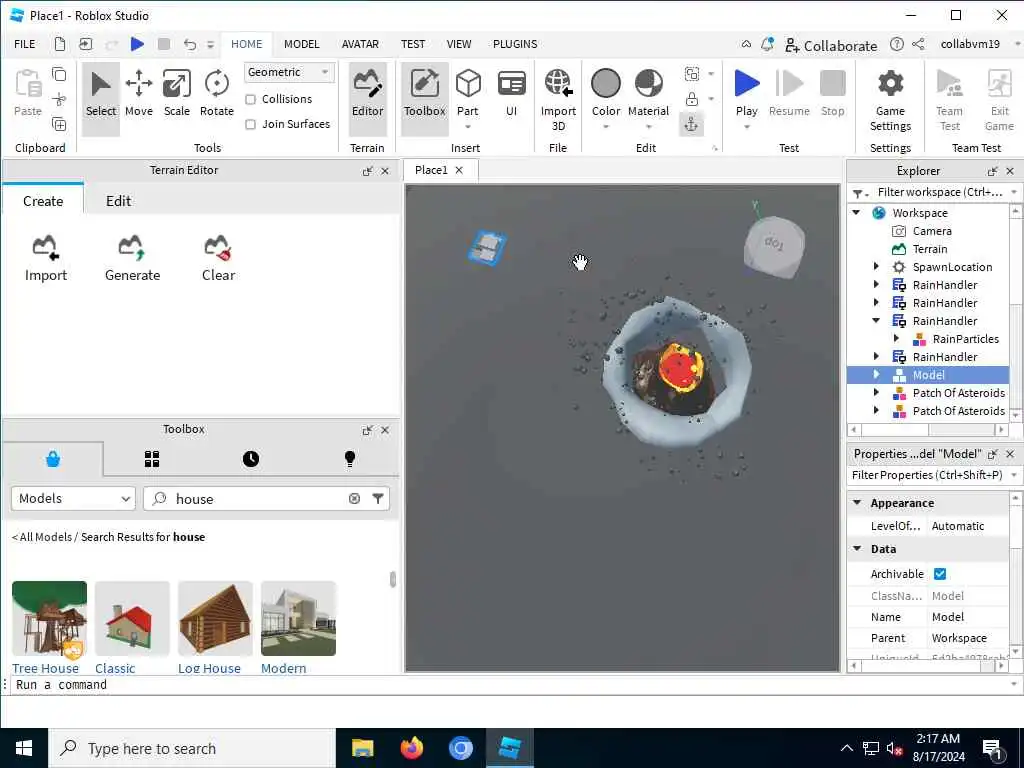Click the Copy clipboard icon

point(59,74)
